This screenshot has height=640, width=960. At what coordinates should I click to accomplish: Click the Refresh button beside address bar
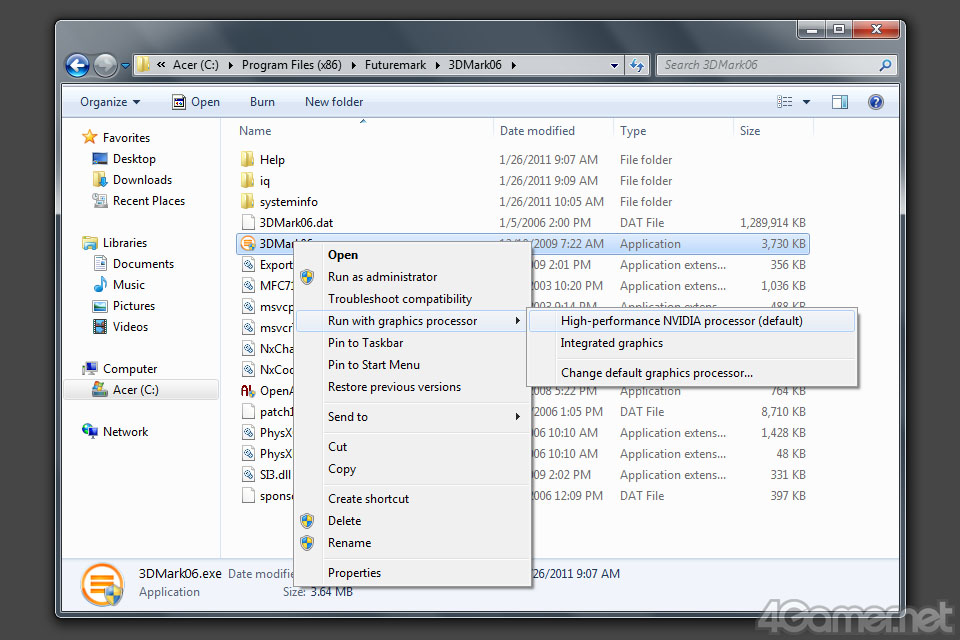[x=637, y=65]
